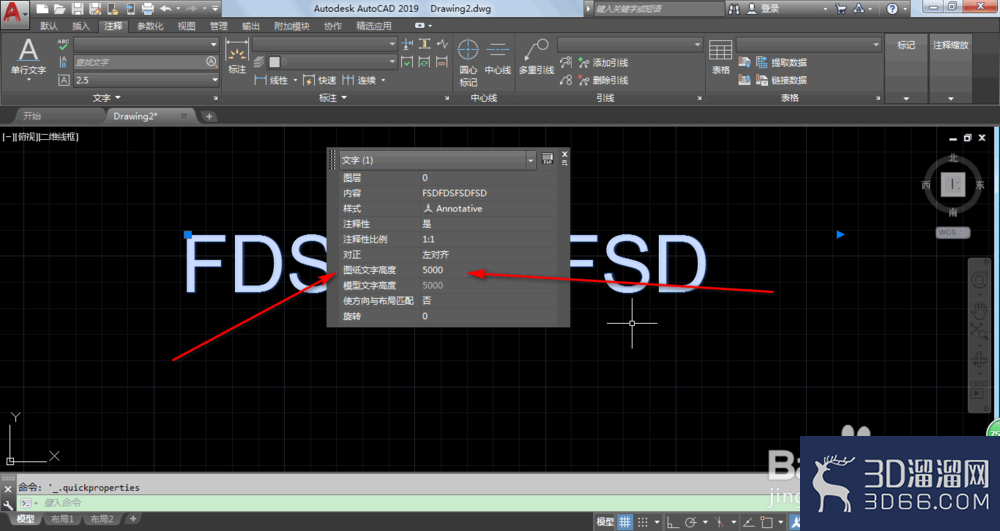Open the multileader style dropdown
The height and width of the screenshot is (531, 1000).
pos(629,45)
